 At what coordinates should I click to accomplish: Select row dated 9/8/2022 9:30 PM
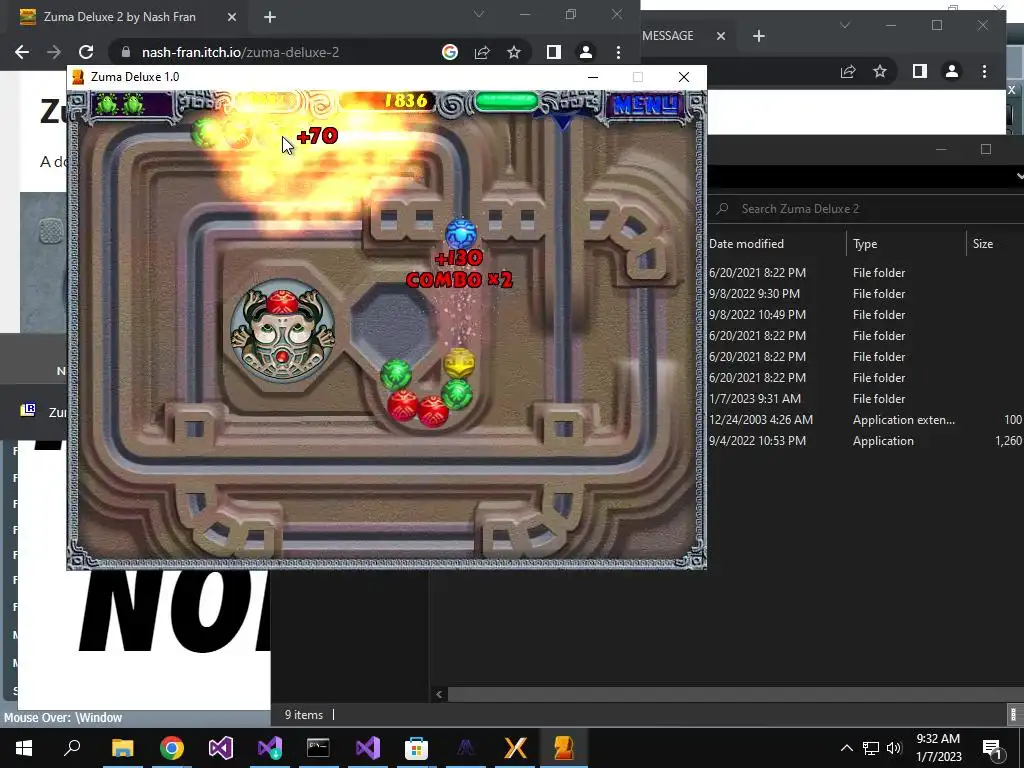866,294
